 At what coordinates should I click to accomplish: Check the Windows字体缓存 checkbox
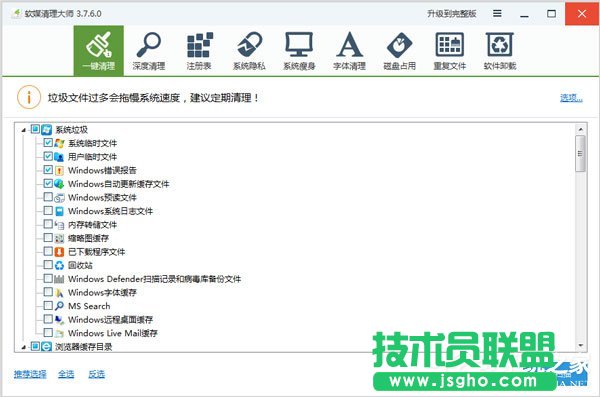(x=48, y=292)
